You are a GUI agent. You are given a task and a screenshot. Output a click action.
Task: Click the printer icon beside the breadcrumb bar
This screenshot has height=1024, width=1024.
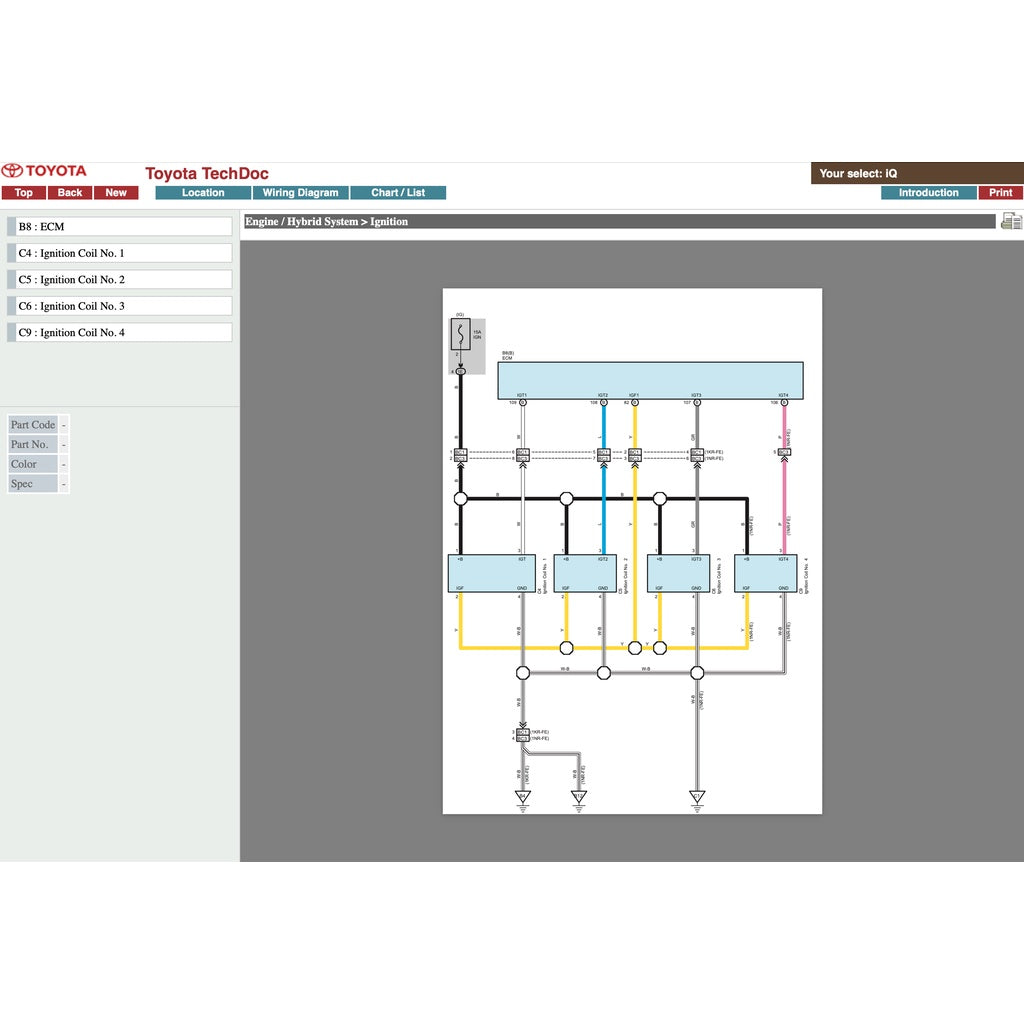(x=1011, y=222)
